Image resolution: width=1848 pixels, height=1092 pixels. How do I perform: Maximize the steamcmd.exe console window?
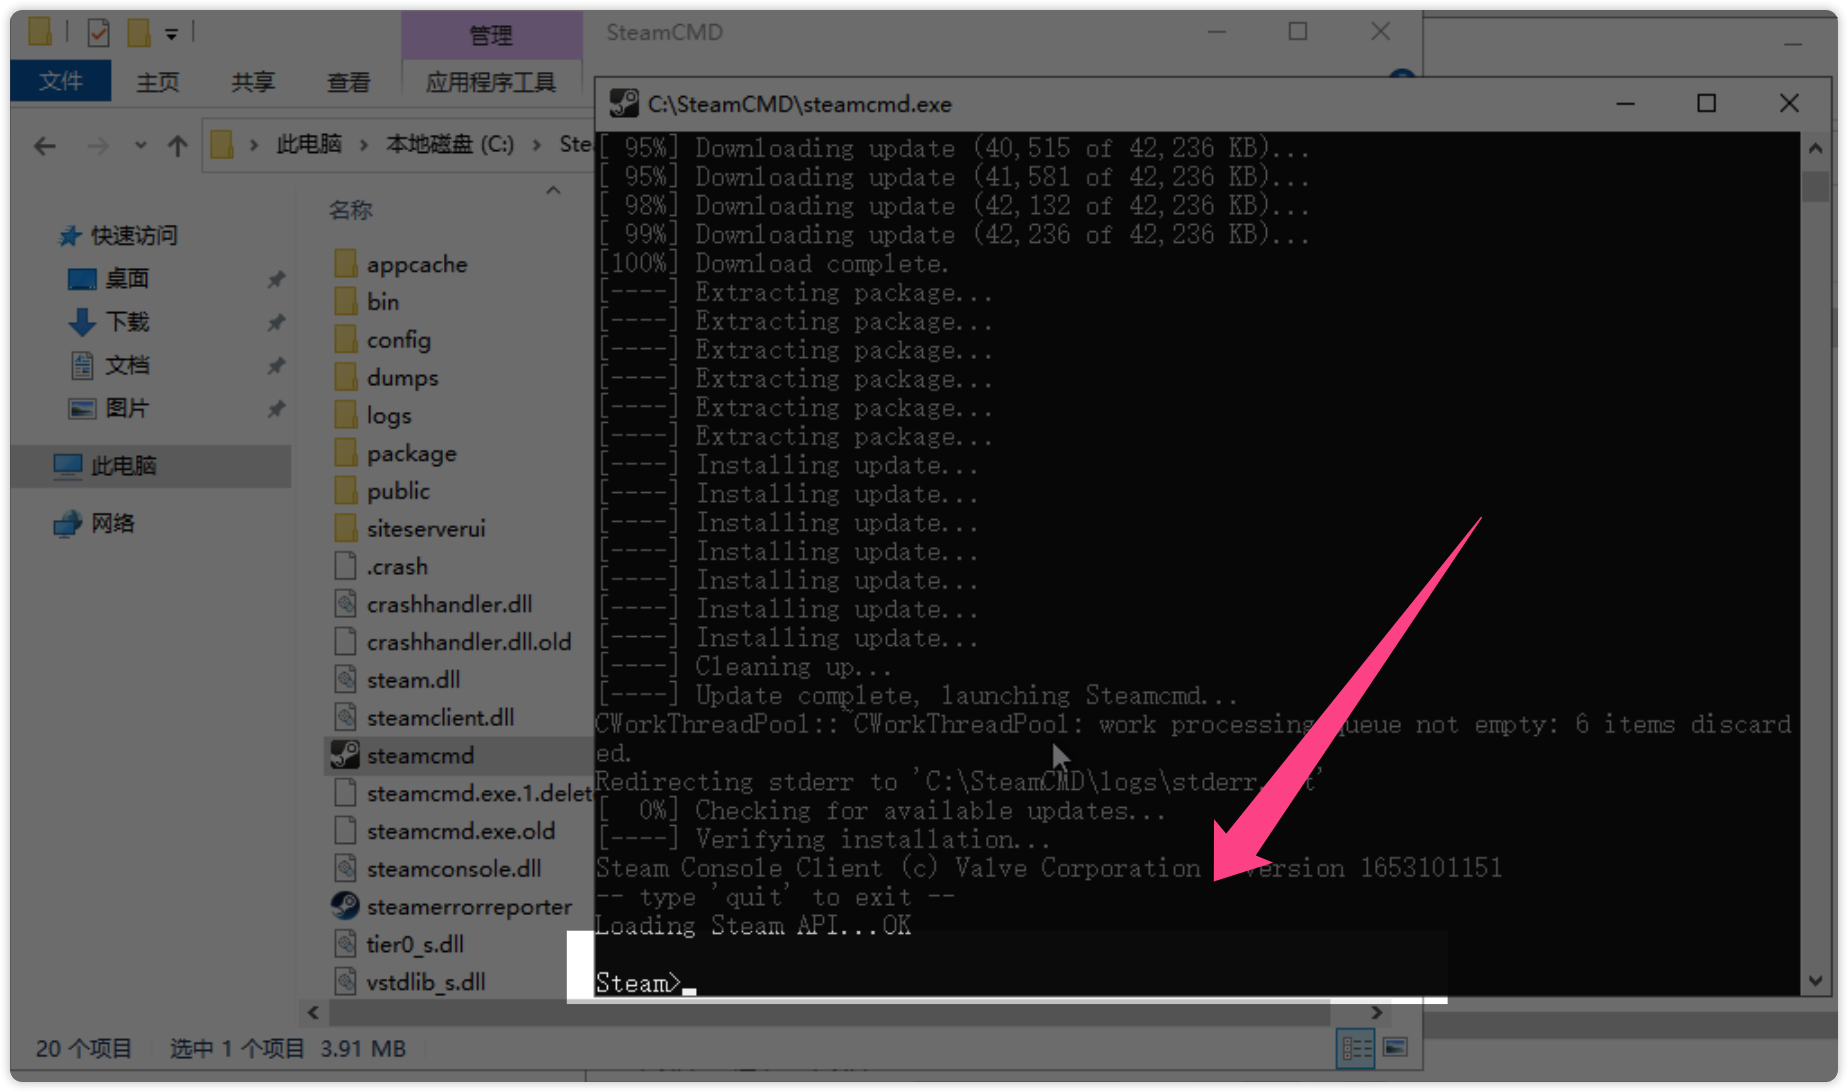pyautogui.click(x=1707, y=103)
